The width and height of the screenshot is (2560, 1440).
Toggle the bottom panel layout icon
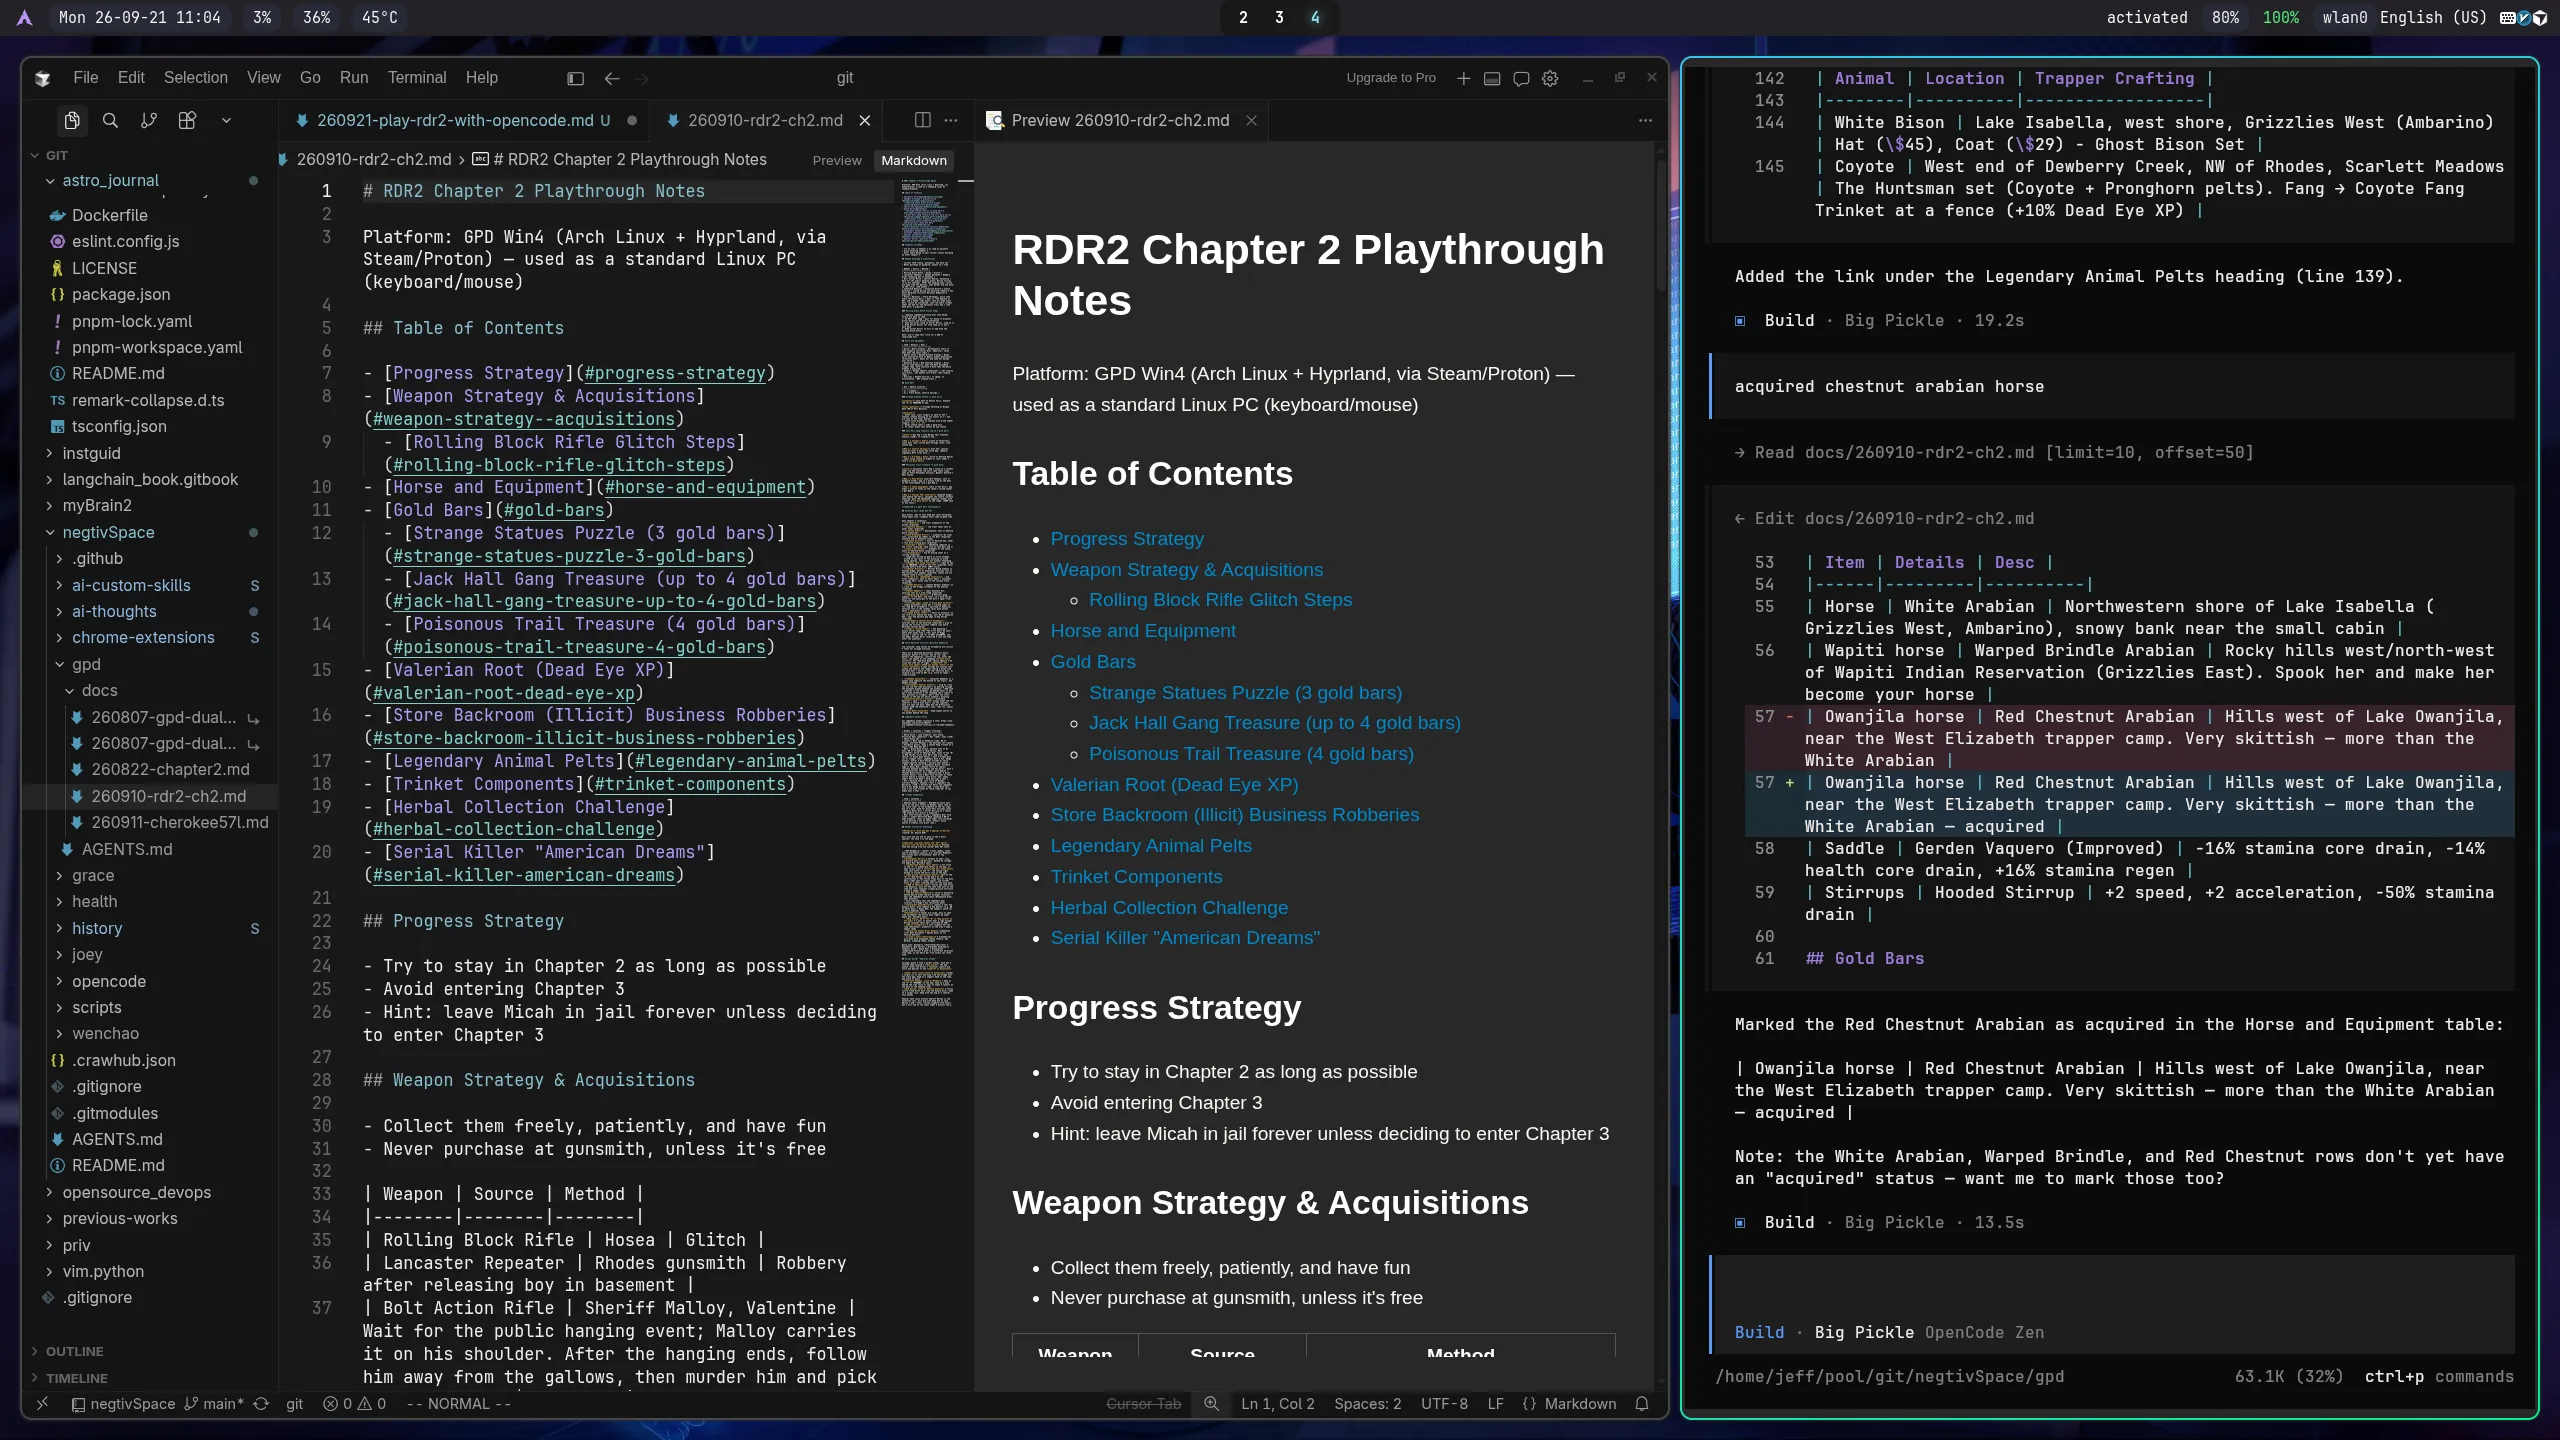(1492, 78)
